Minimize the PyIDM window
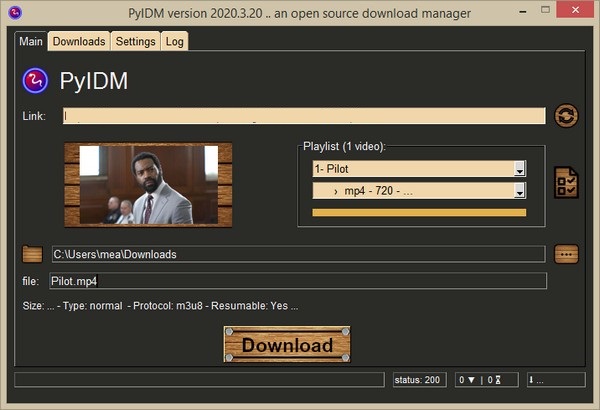This screenshot has width=600, height=410. (523, 11)
